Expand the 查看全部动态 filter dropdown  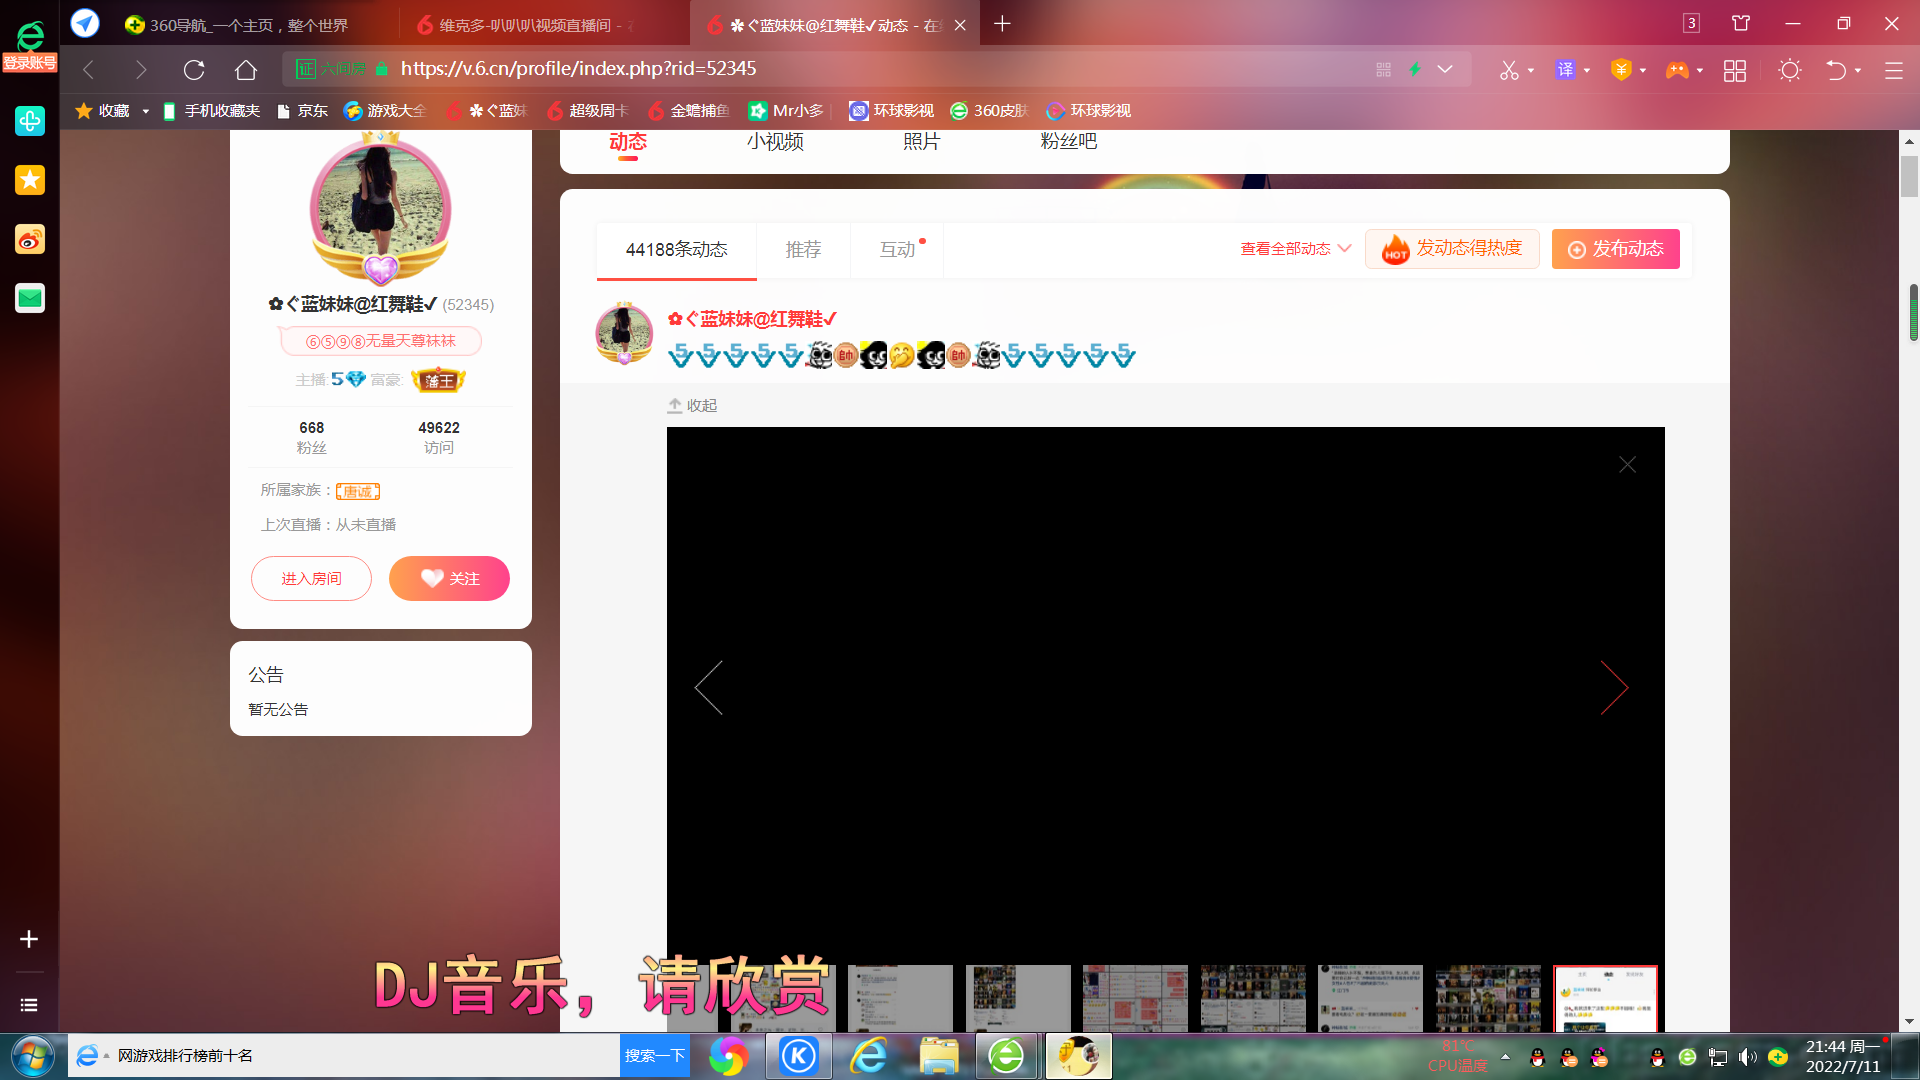coord(1296,249)
